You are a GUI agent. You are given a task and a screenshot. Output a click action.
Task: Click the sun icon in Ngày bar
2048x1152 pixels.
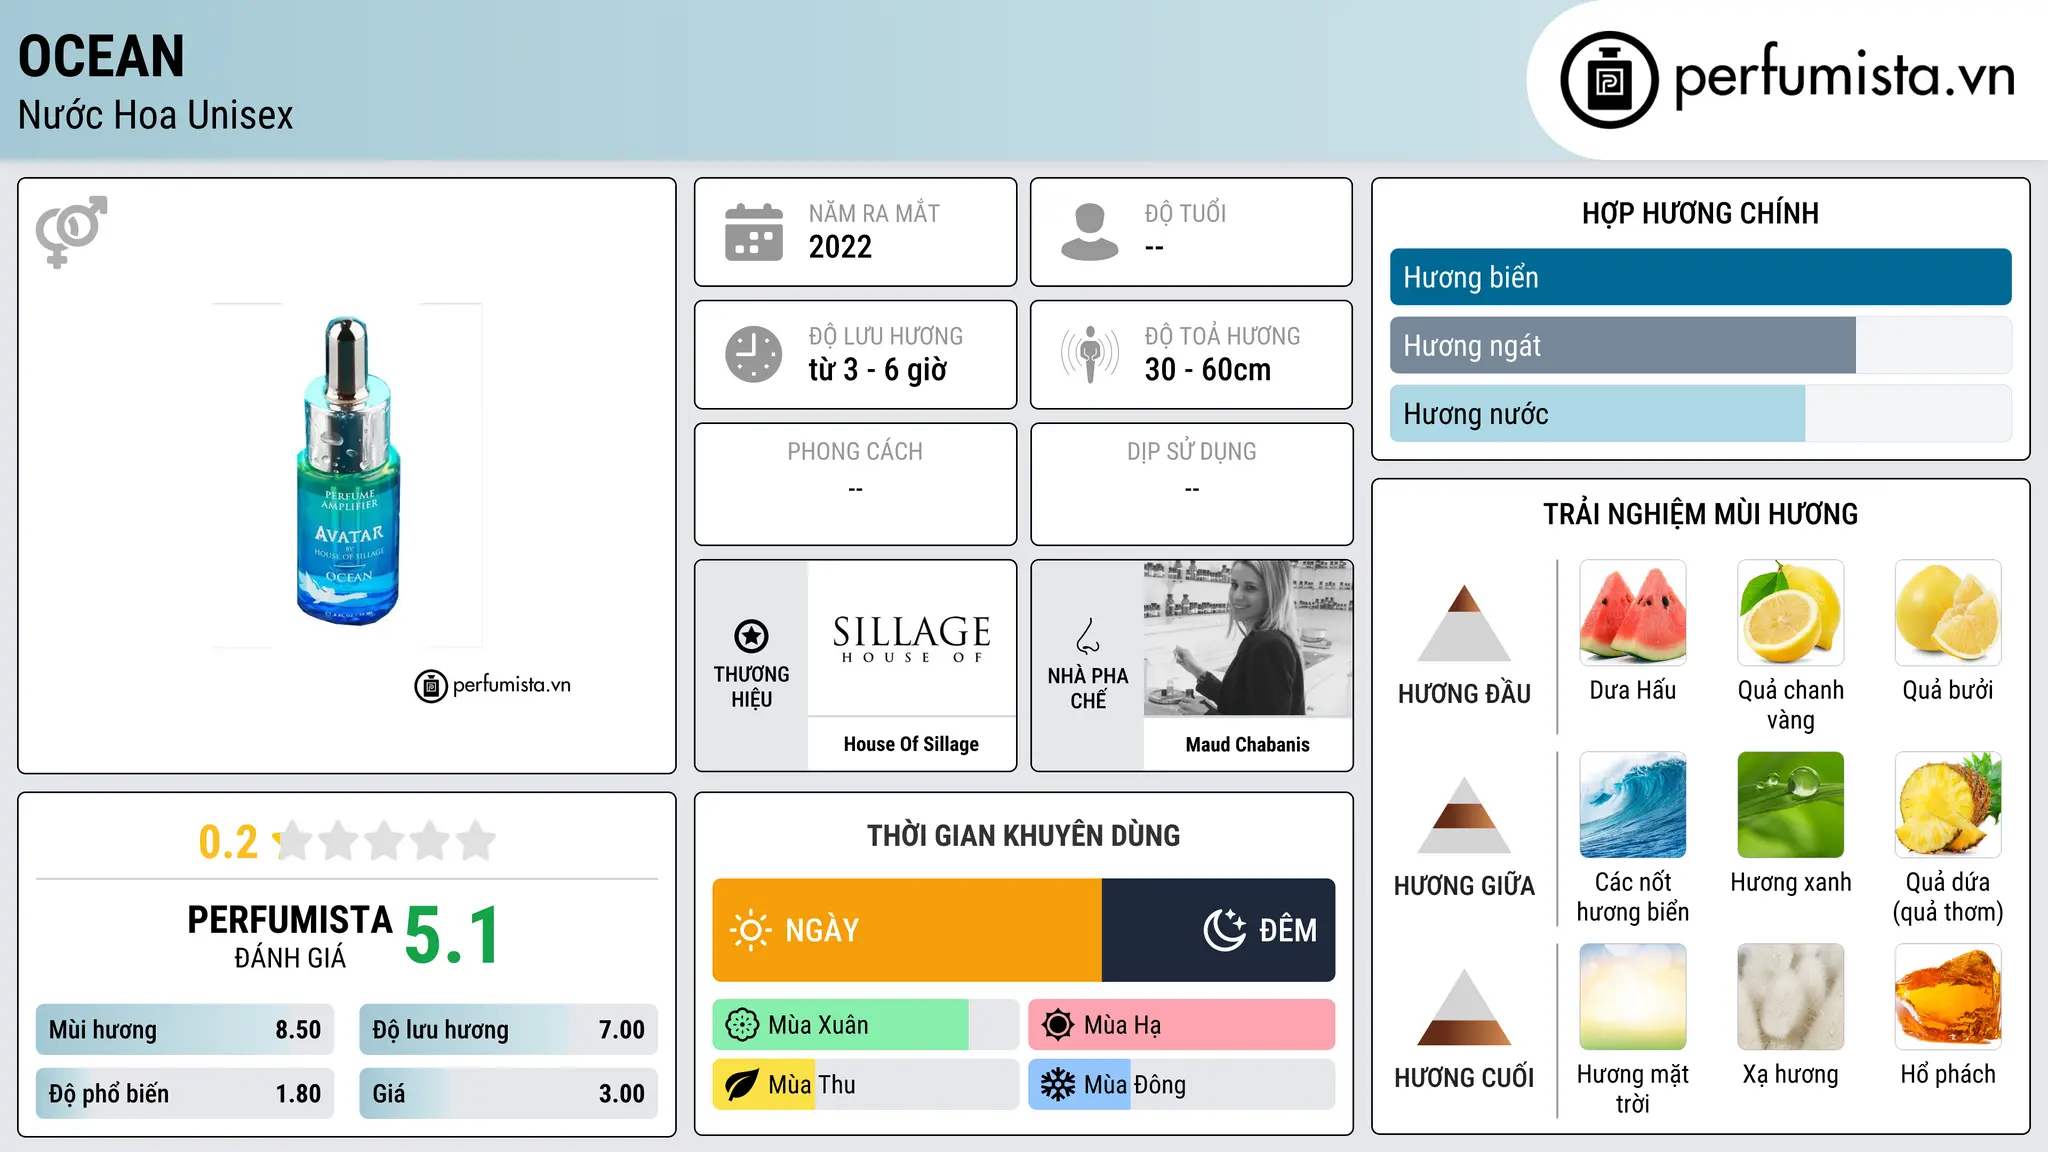click(x=750, y=930)
